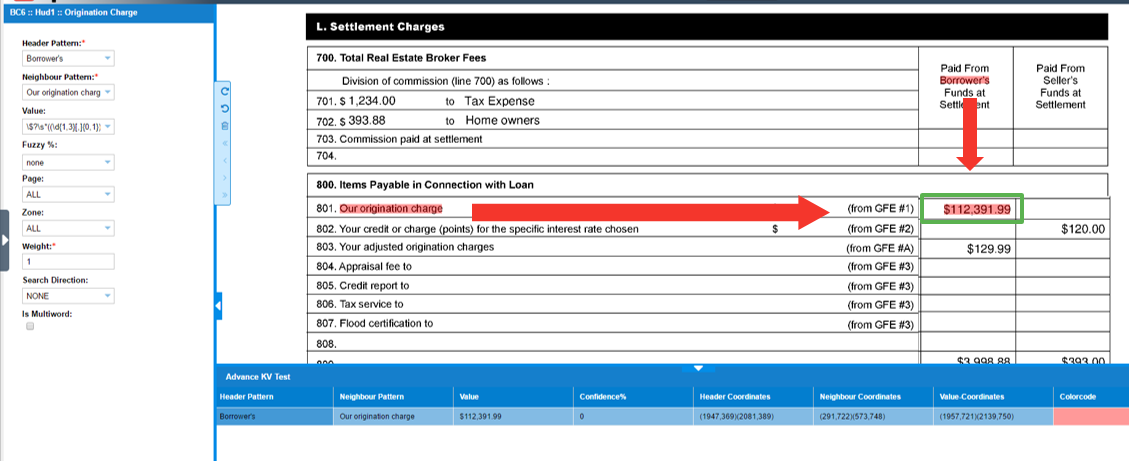Click the confidence value 0 cell
The width and height of the screenshot is (1129, 461).
point(634,416)
